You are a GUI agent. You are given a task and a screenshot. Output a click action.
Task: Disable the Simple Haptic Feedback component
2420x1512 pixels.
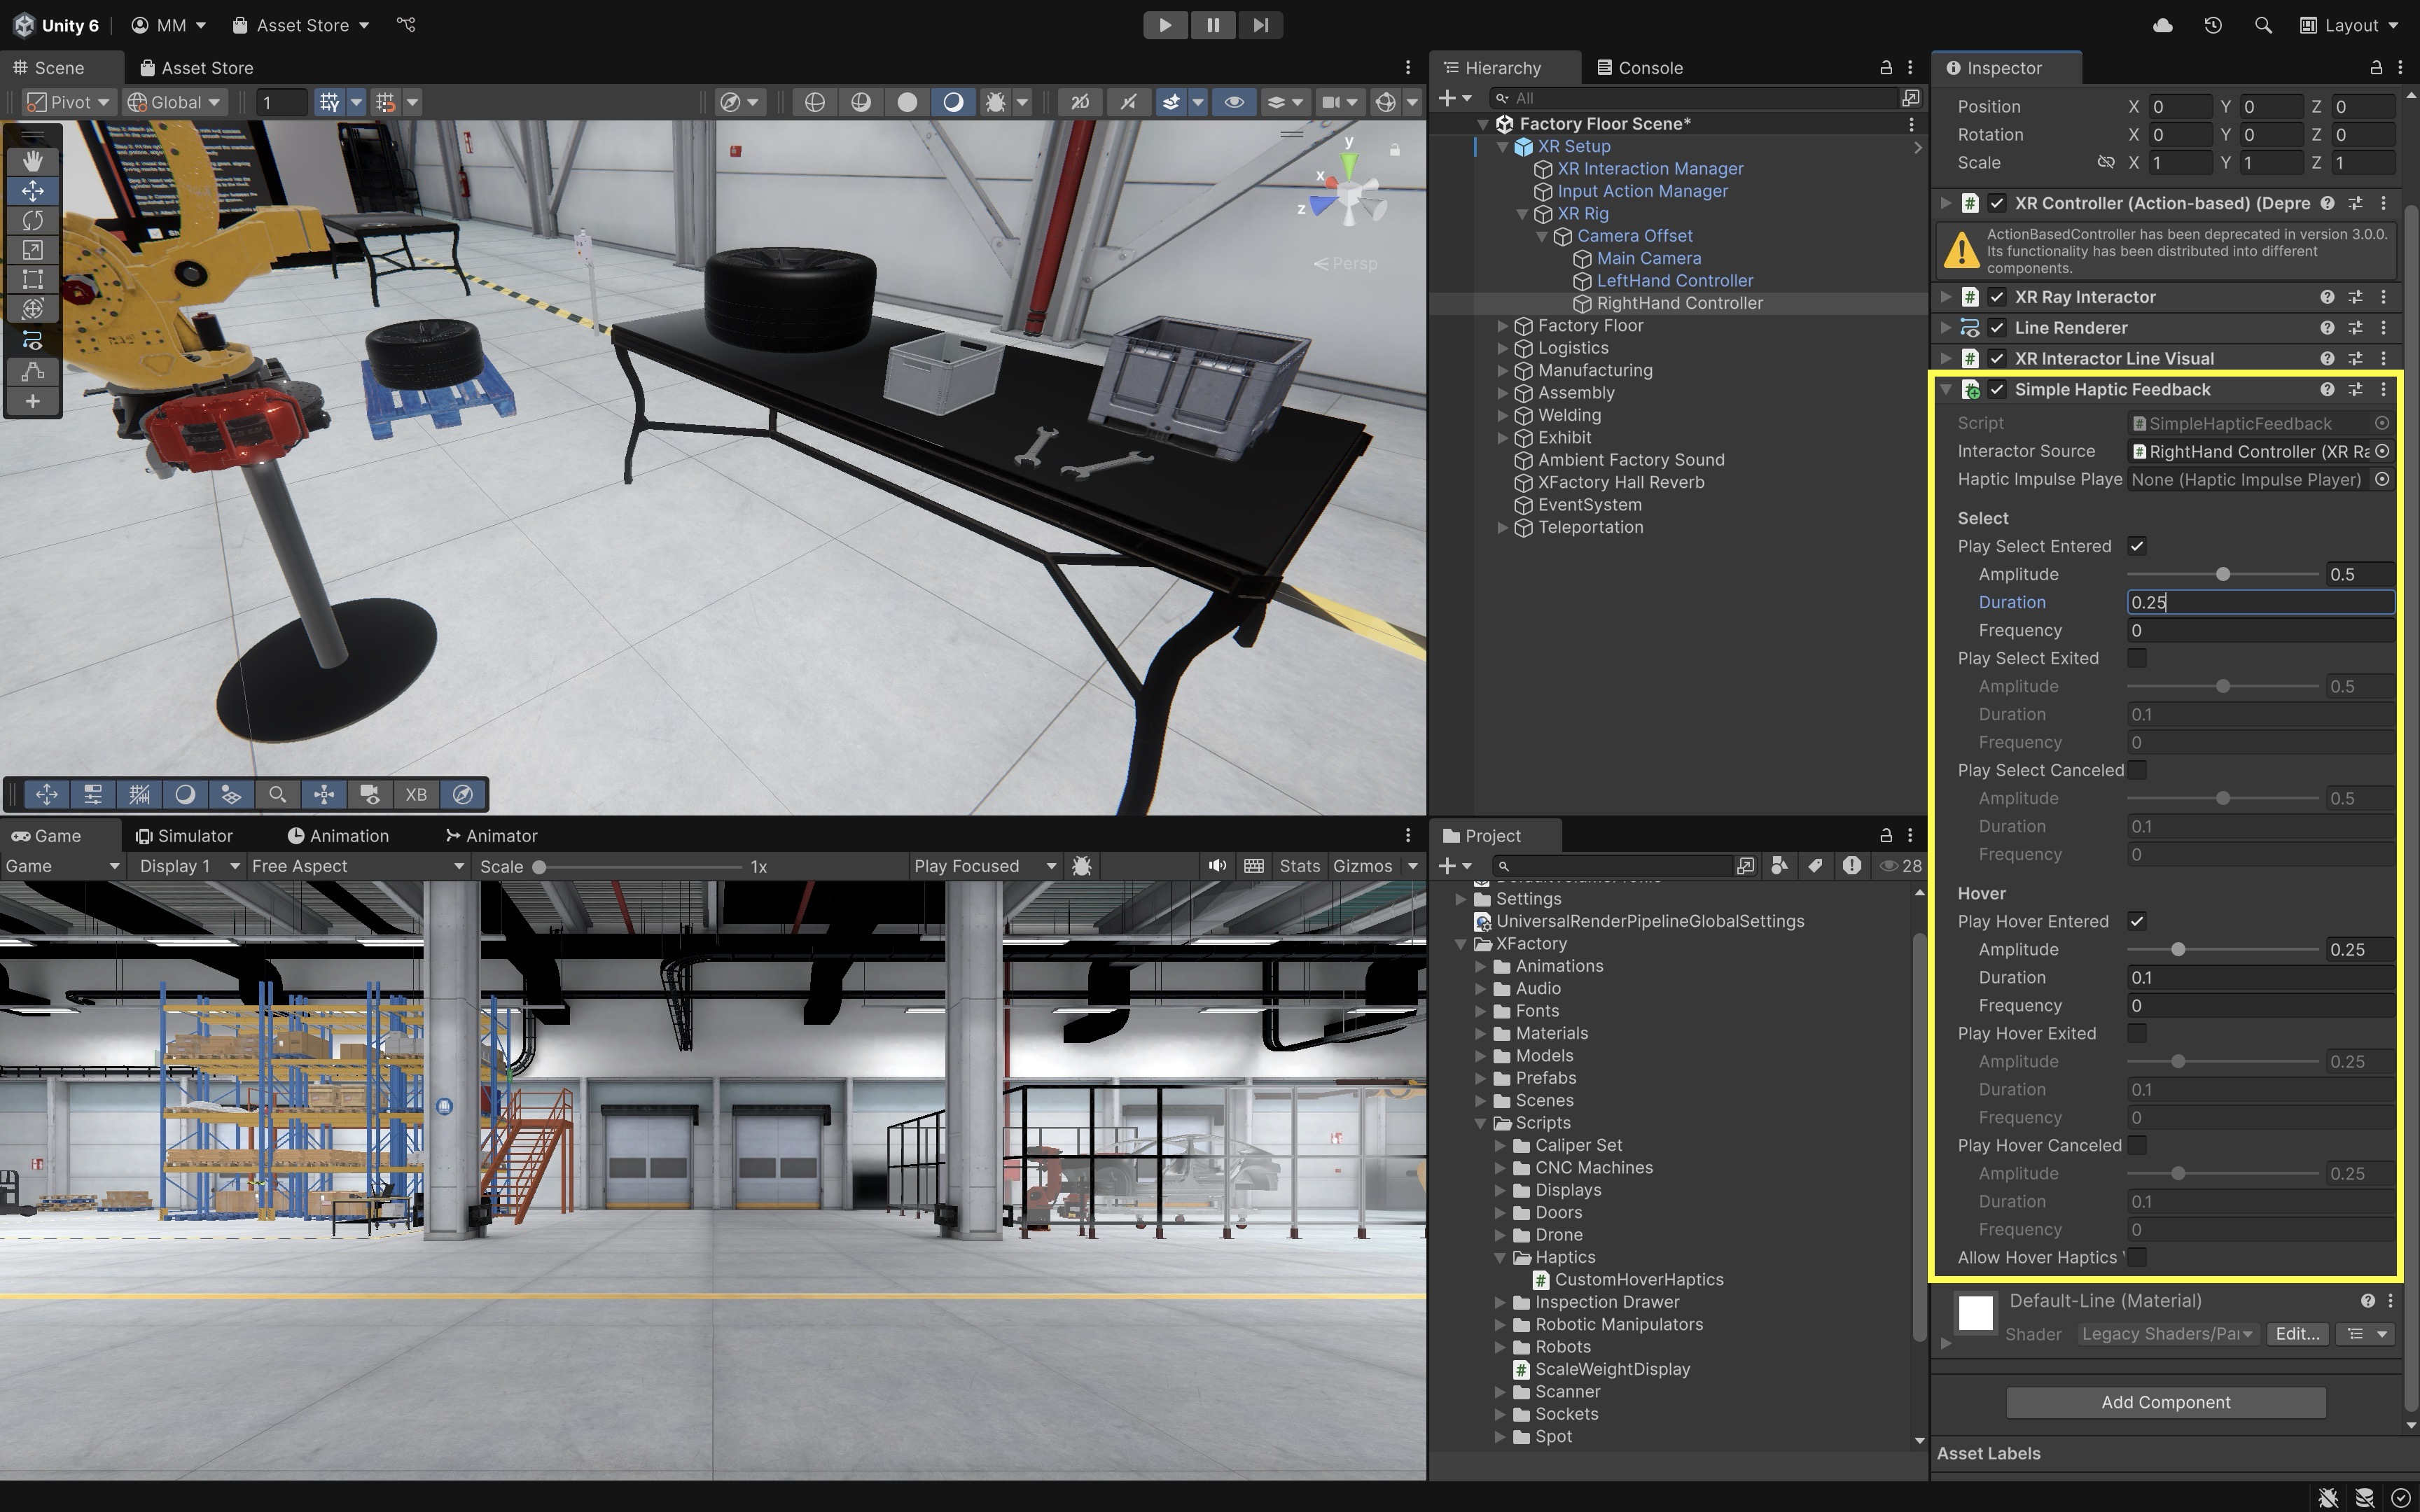1997,390
